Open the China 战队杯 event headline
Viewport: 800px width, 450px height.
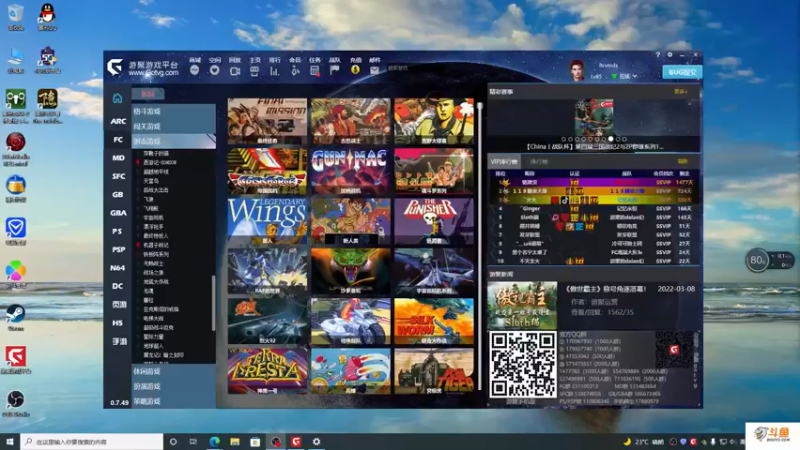tap(594, 146)
